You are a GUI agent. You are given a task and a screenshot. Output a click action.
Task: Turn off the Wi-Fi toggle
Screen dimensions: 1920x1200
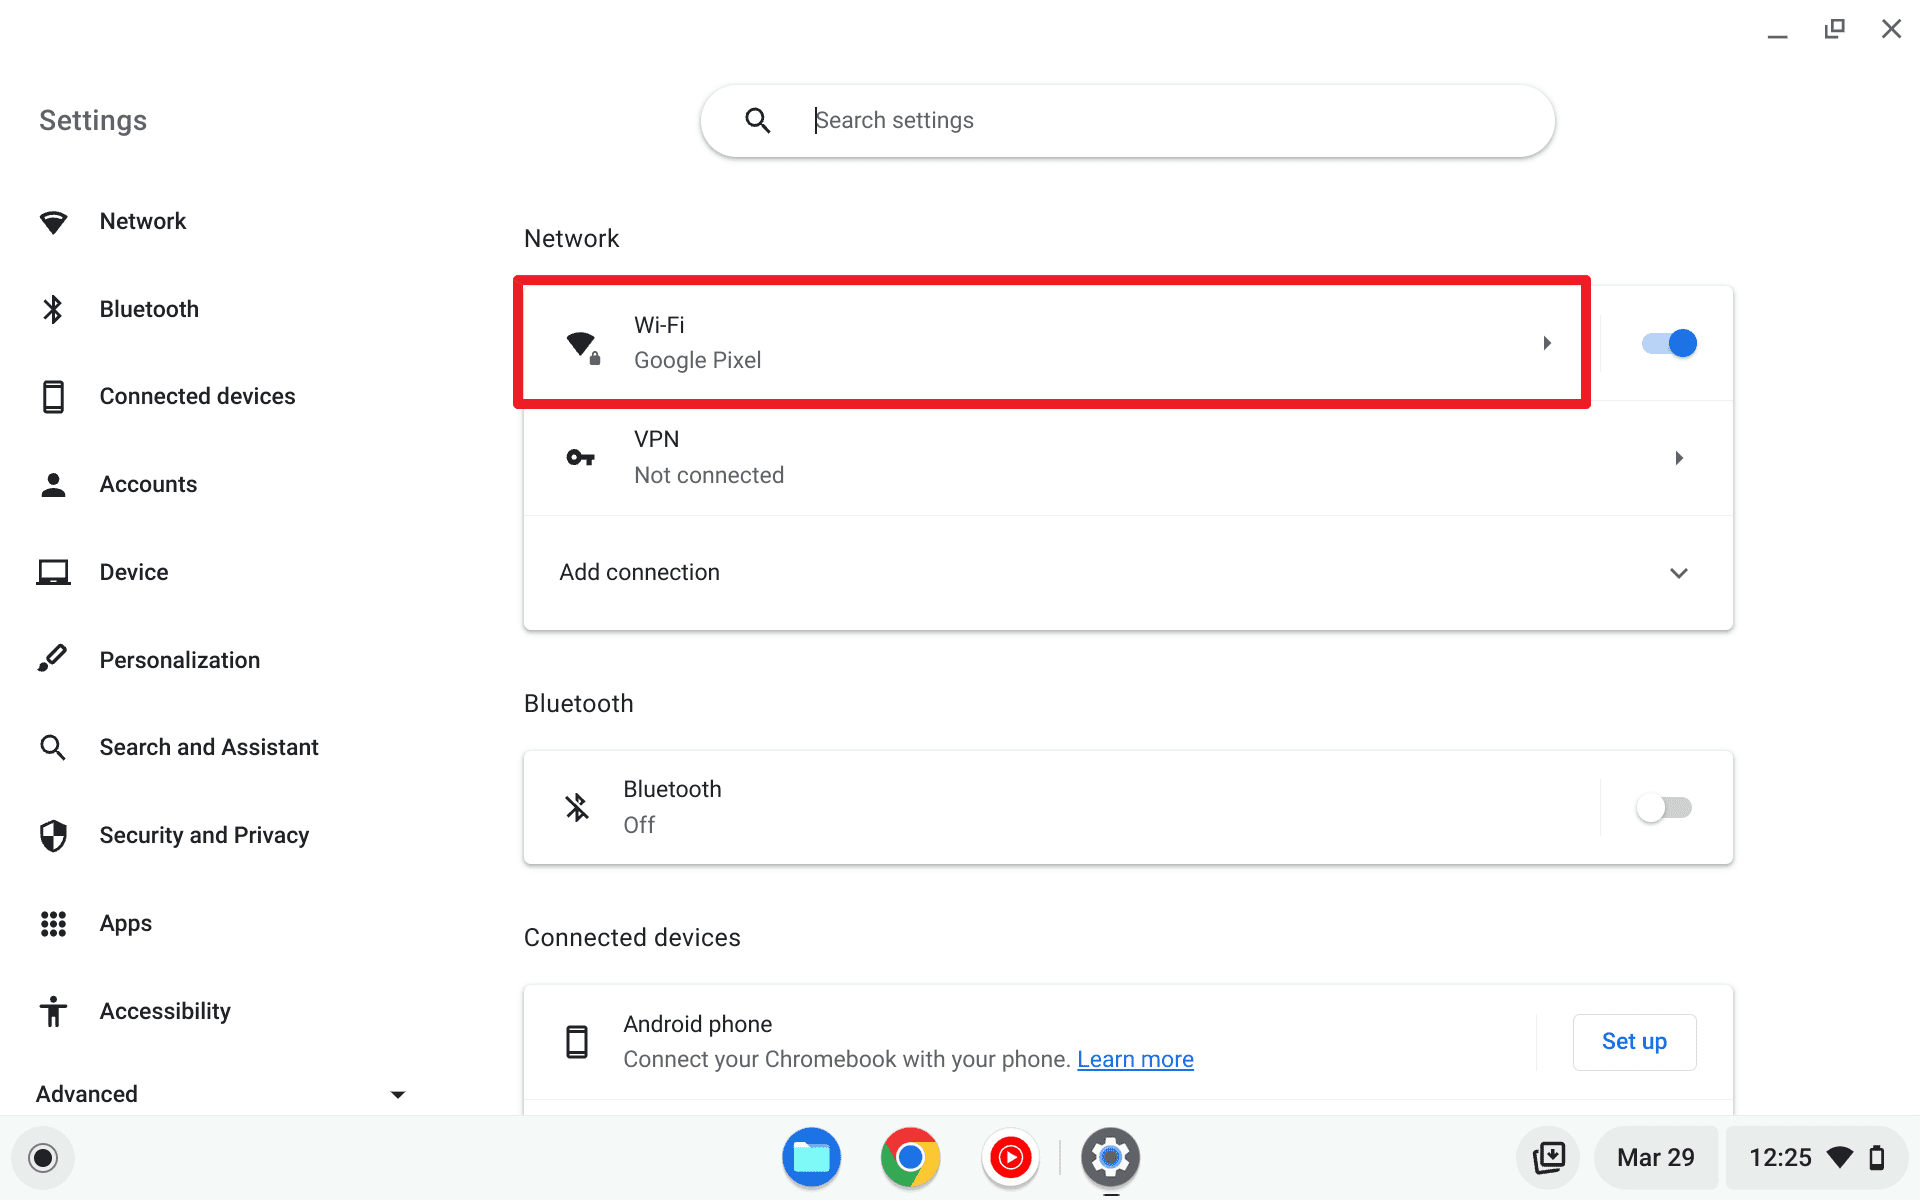tap(1669, 343)
